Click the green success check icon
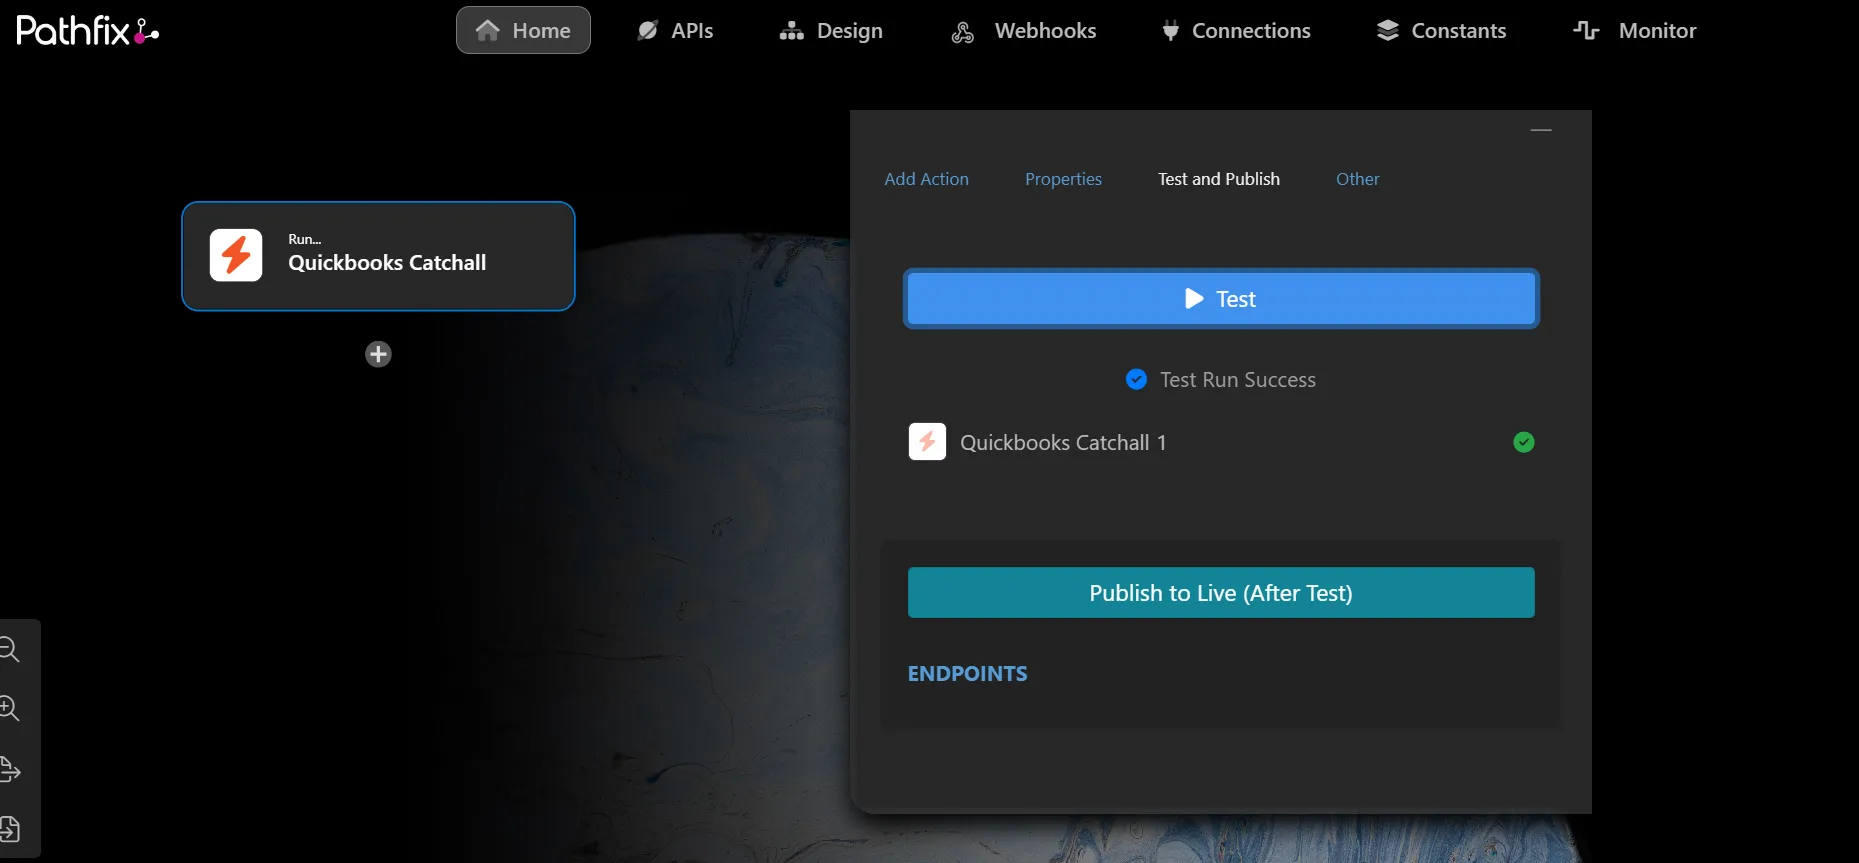The width and height of the screenshot is (1859, 863). pos(1524,442)
